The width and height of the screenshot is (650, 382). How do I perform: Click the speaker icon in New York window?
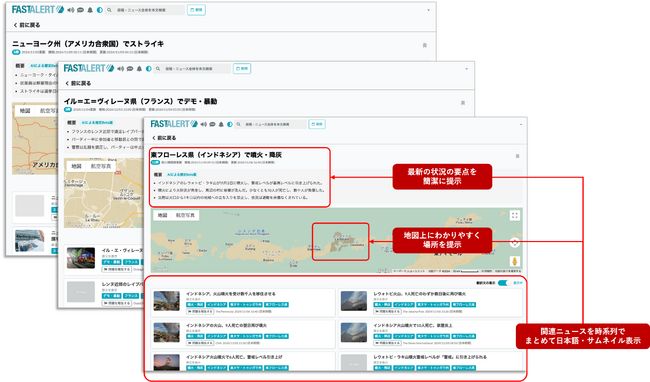(70, 10)
